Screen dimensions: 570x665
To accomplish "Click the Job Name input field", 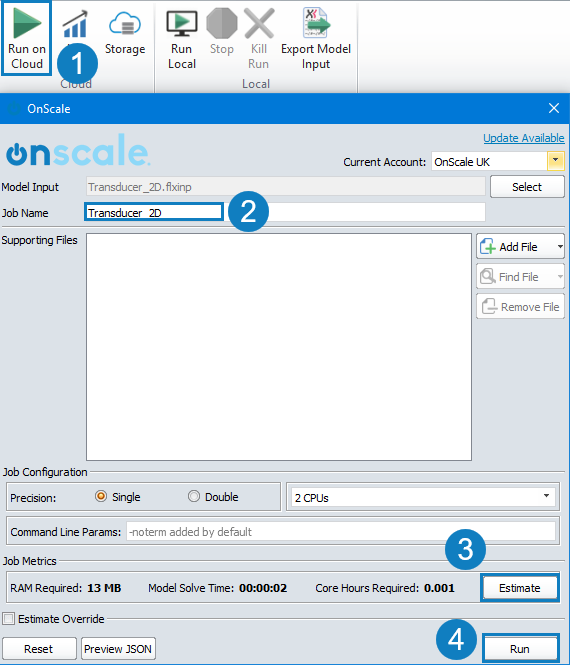I will 285,212.
